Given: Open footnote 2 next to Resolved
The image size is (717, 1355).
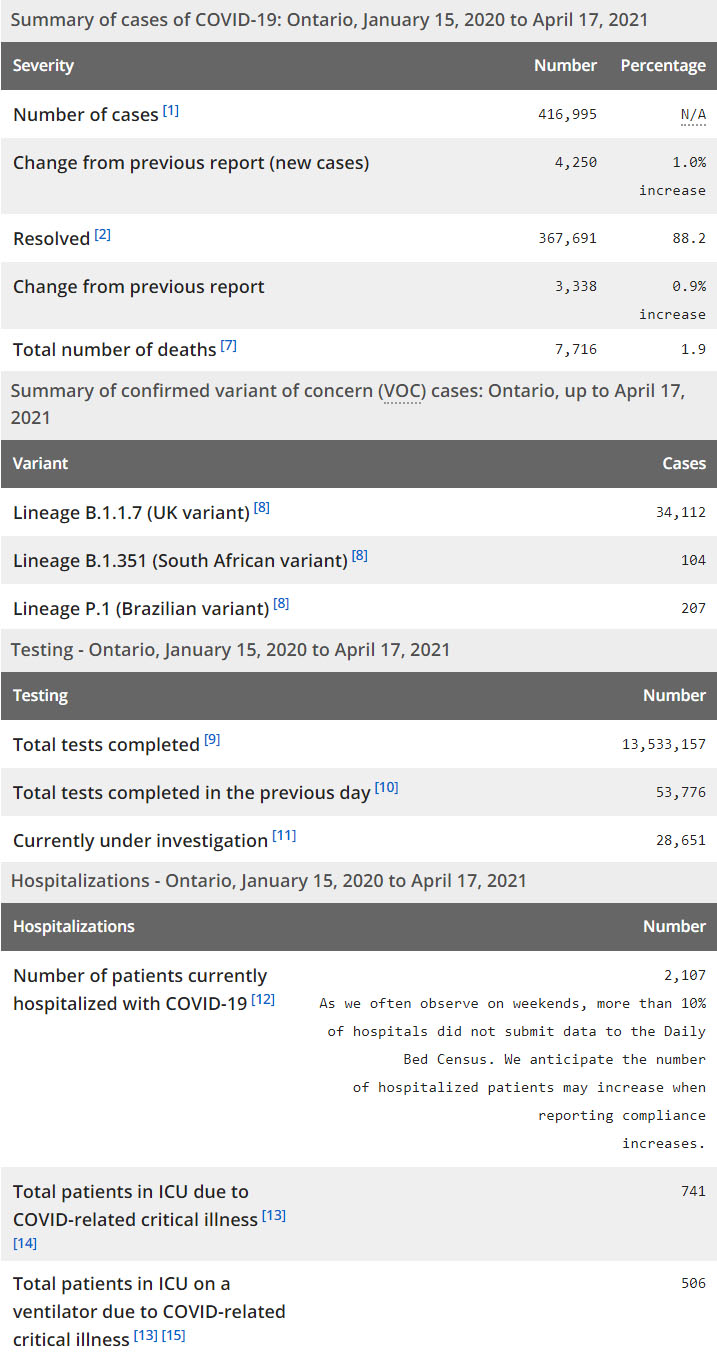Looking at the screenshot, I should tap(103, 235).
